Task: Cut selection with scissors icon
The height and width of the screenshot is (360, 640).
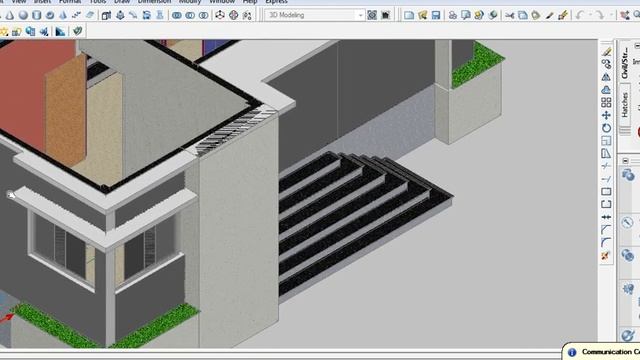Action: [509, 16]
